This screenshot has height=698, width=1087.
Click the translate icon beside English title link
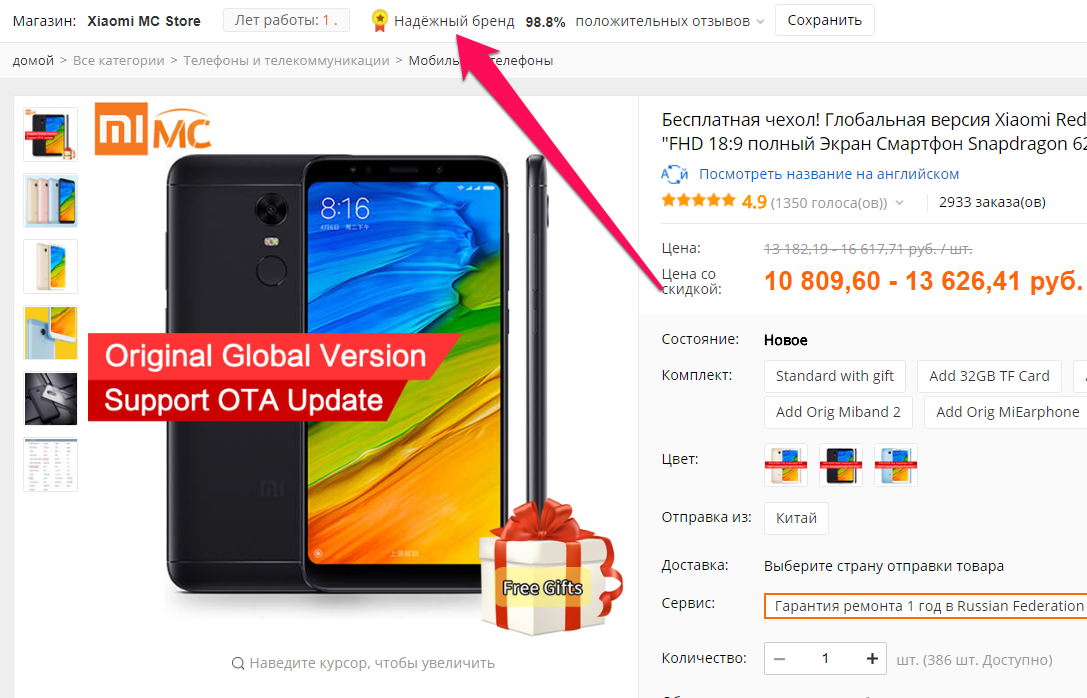(x=674, y=174)
